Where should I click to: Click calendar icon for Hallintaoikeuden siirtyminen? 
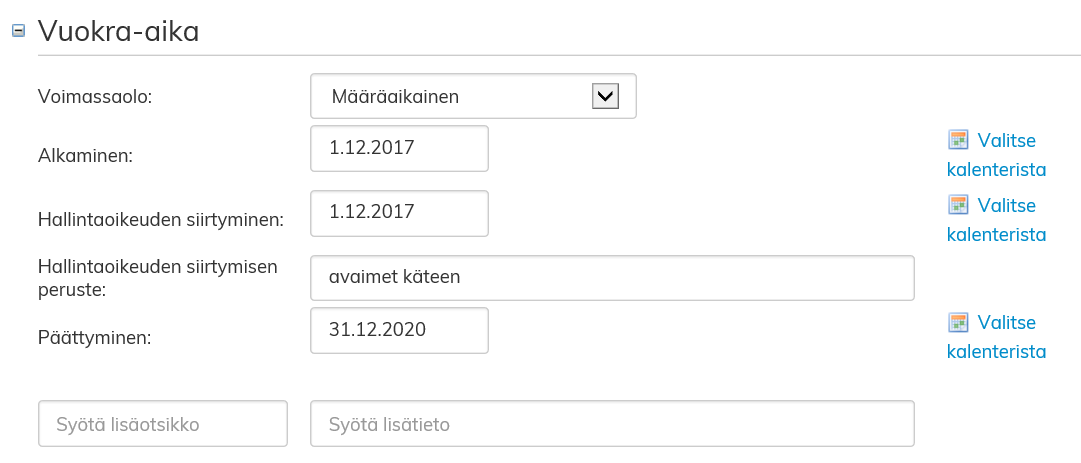[x=958, y=205]
